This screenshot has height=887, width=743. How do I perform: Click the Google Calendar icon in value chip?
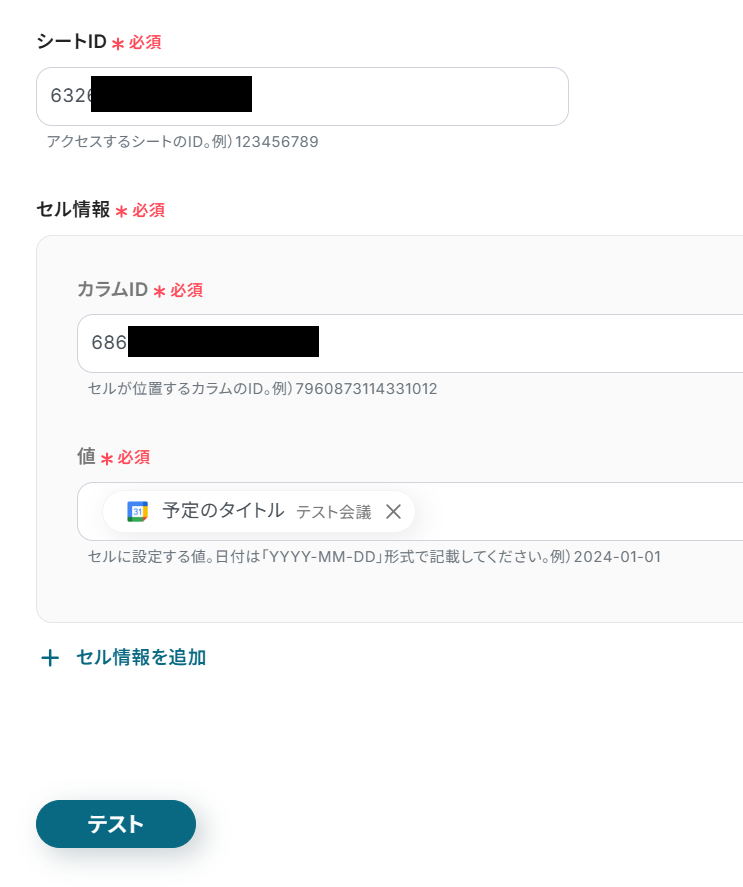pyautogui.click(x=138, y=511)
